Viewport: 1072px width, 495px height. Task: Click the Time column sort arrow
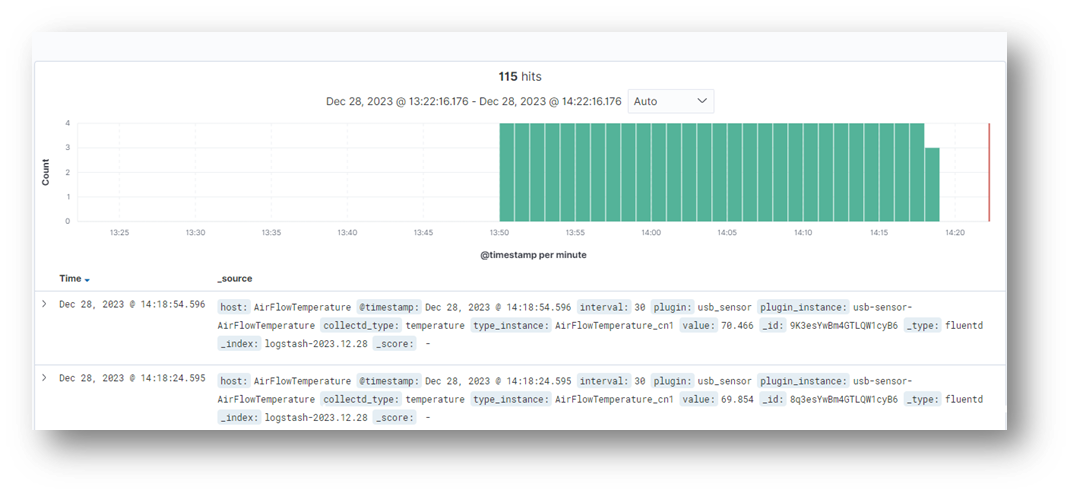[88, 280]
